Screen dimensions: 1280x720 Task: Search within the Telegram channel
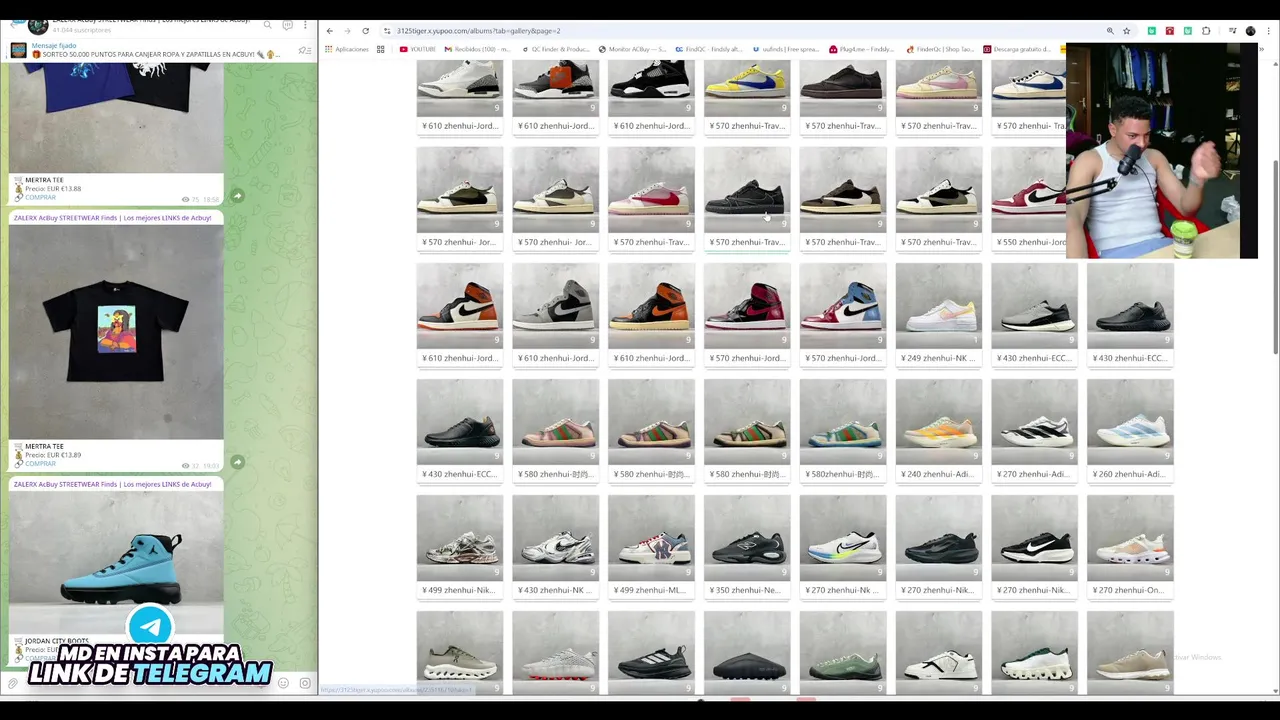267,25
